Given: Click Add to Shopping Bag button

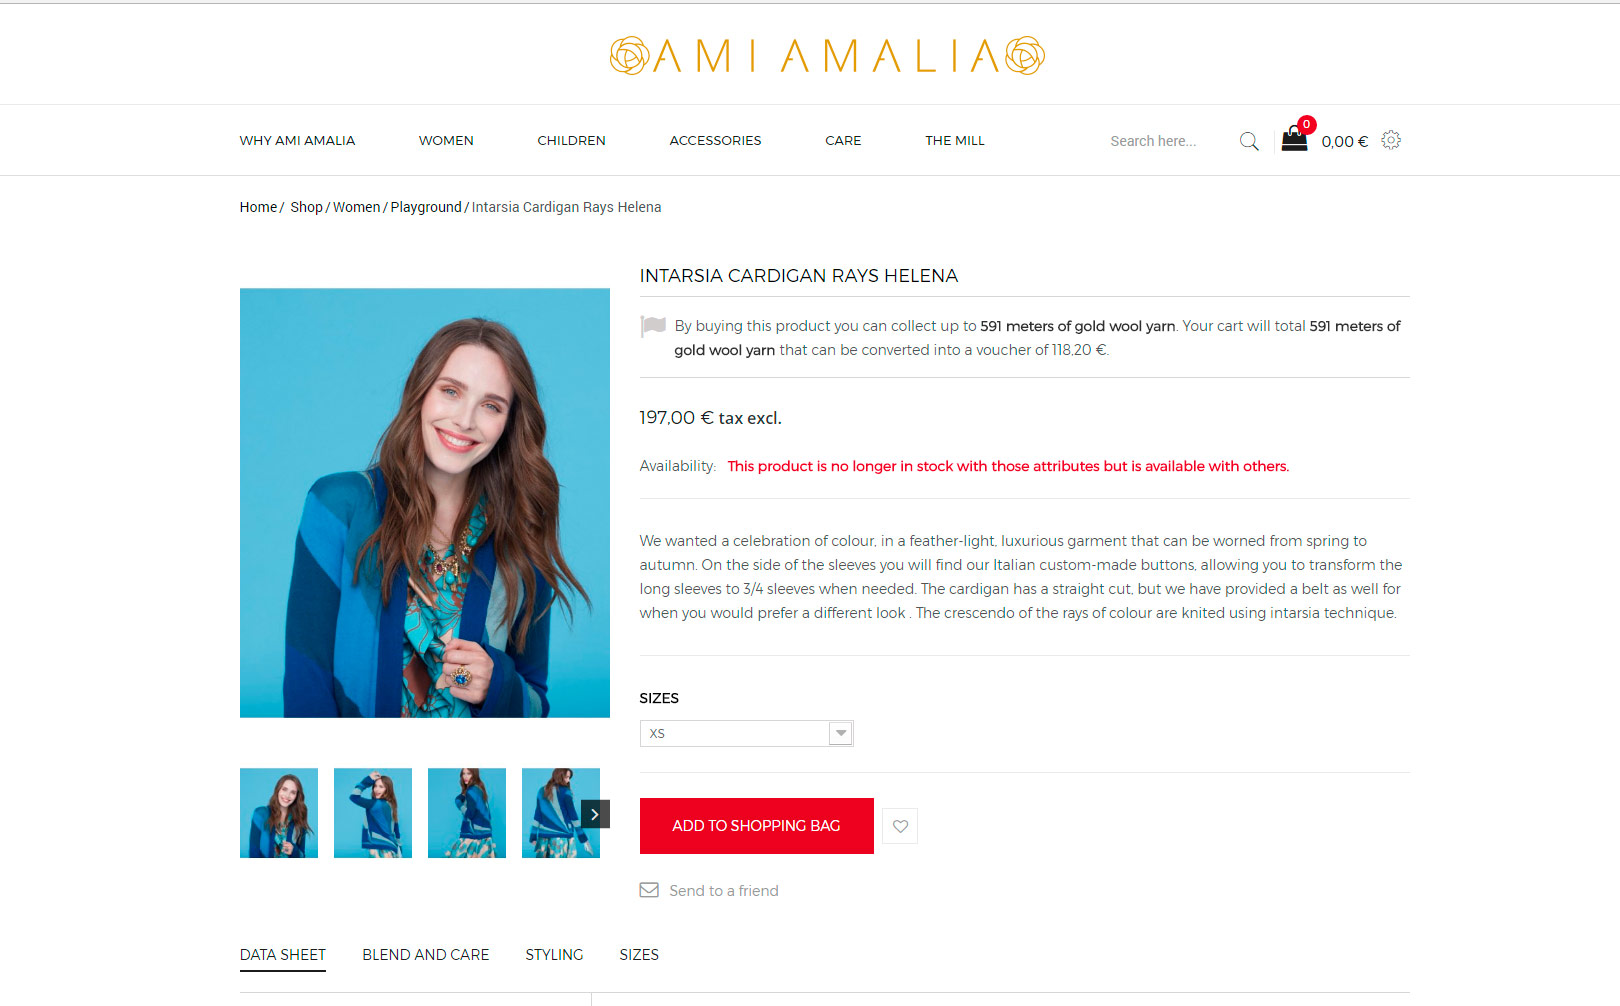Looking at the screenshot, I should coord(757,826).
